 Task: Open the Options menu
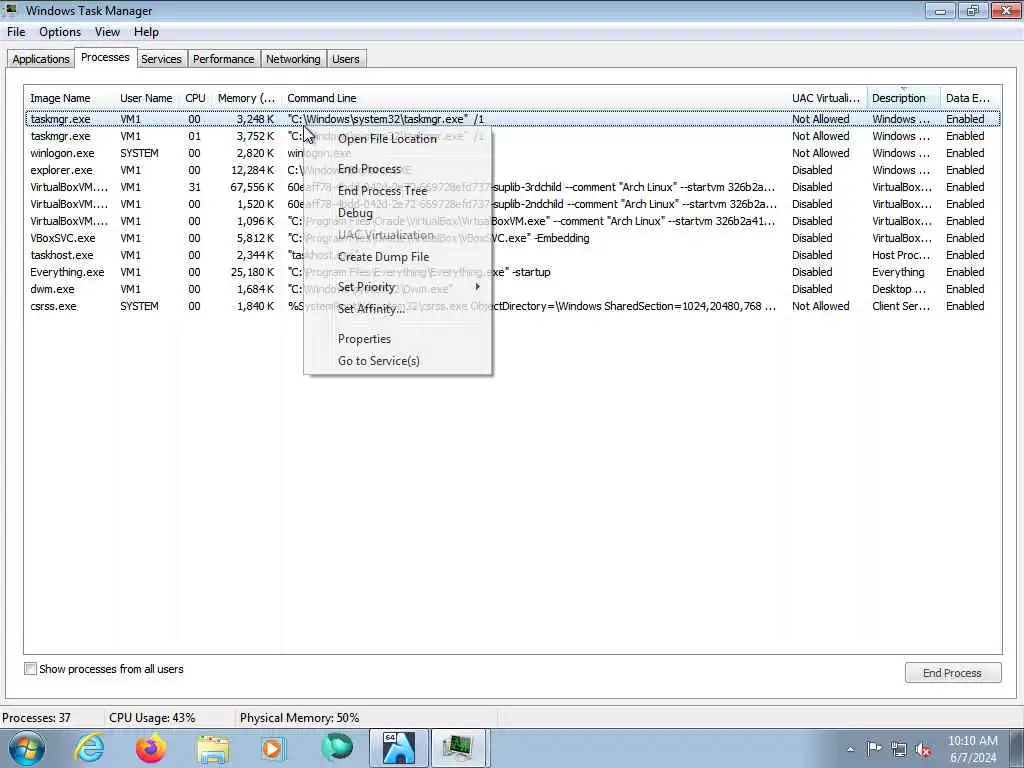coord(60,32)
